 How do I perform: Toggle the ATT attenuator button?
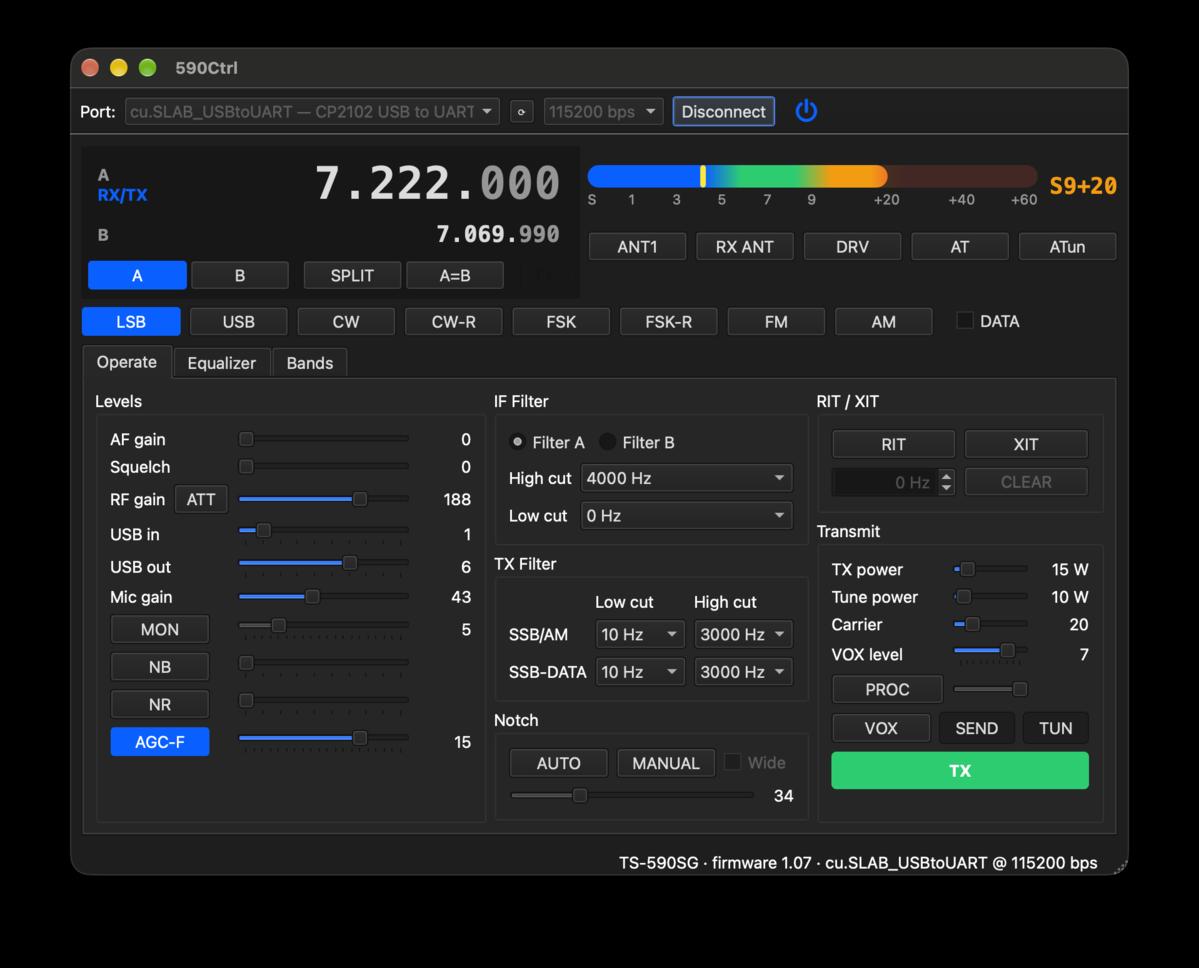point(201,499)
